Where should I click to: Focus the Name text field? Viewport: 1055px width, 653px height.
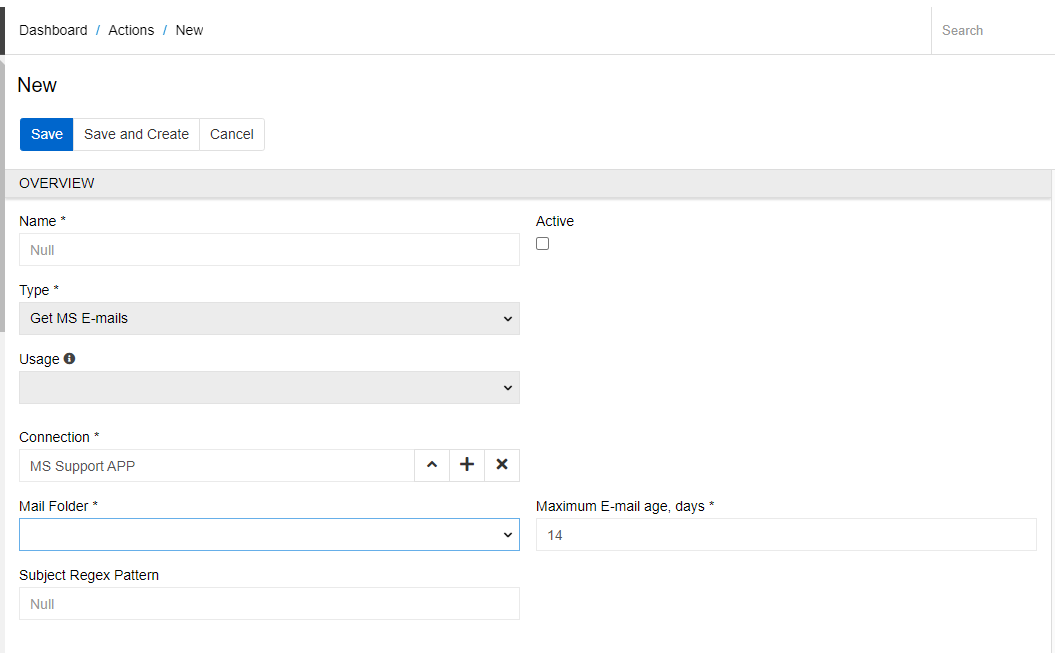tap(269, 250)
